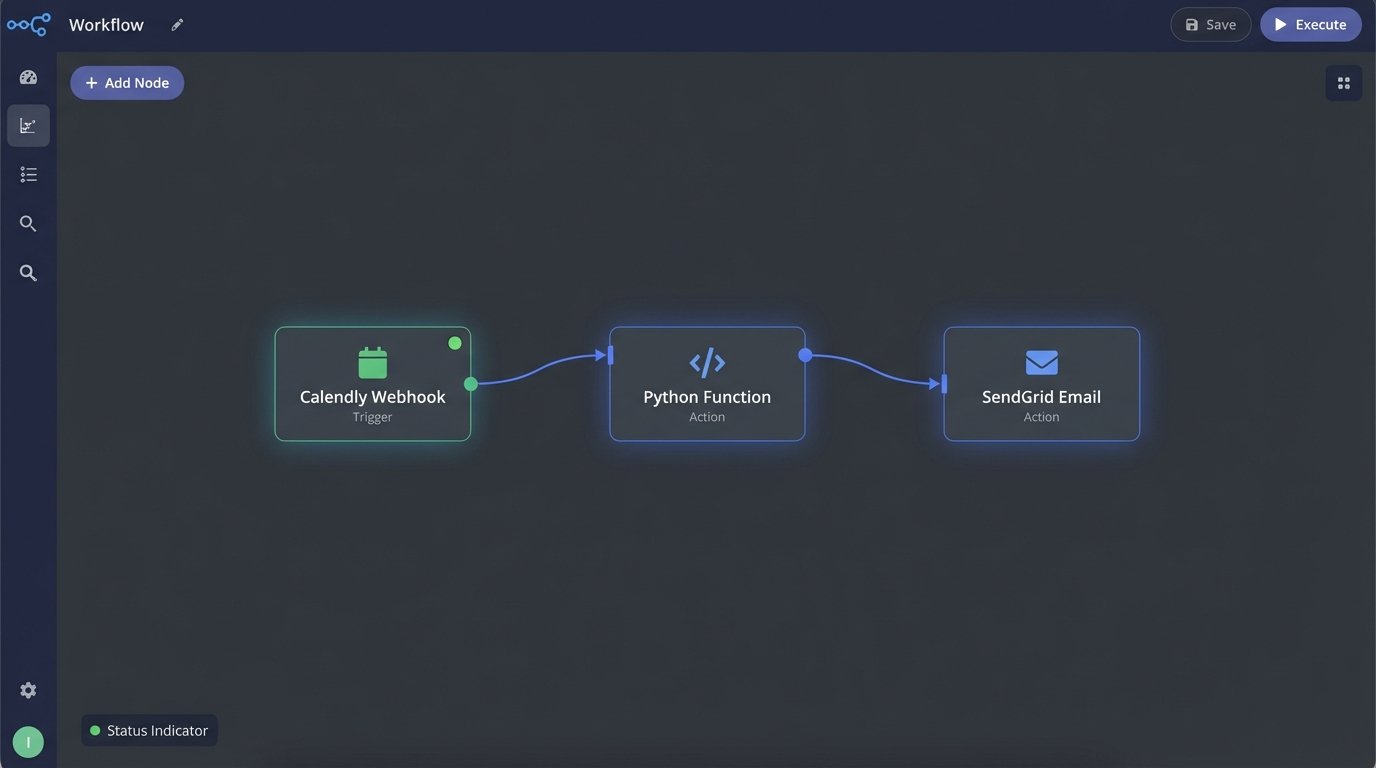The height and width of the screenshot is (768, 1376).
Task: Click the SendGrid Email envelope icon
Action: (x=1041, y=362)
